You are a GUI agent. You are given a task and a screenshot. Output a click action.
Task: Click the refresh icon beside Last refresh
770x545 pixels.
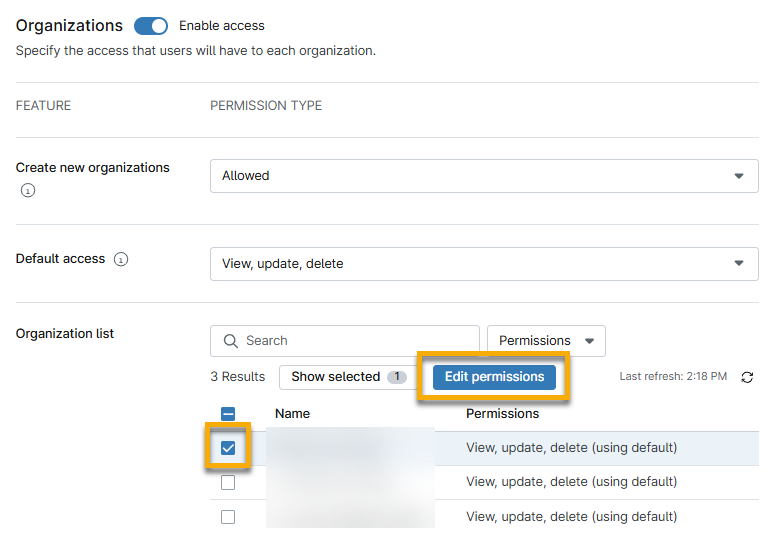coord(747,377)
